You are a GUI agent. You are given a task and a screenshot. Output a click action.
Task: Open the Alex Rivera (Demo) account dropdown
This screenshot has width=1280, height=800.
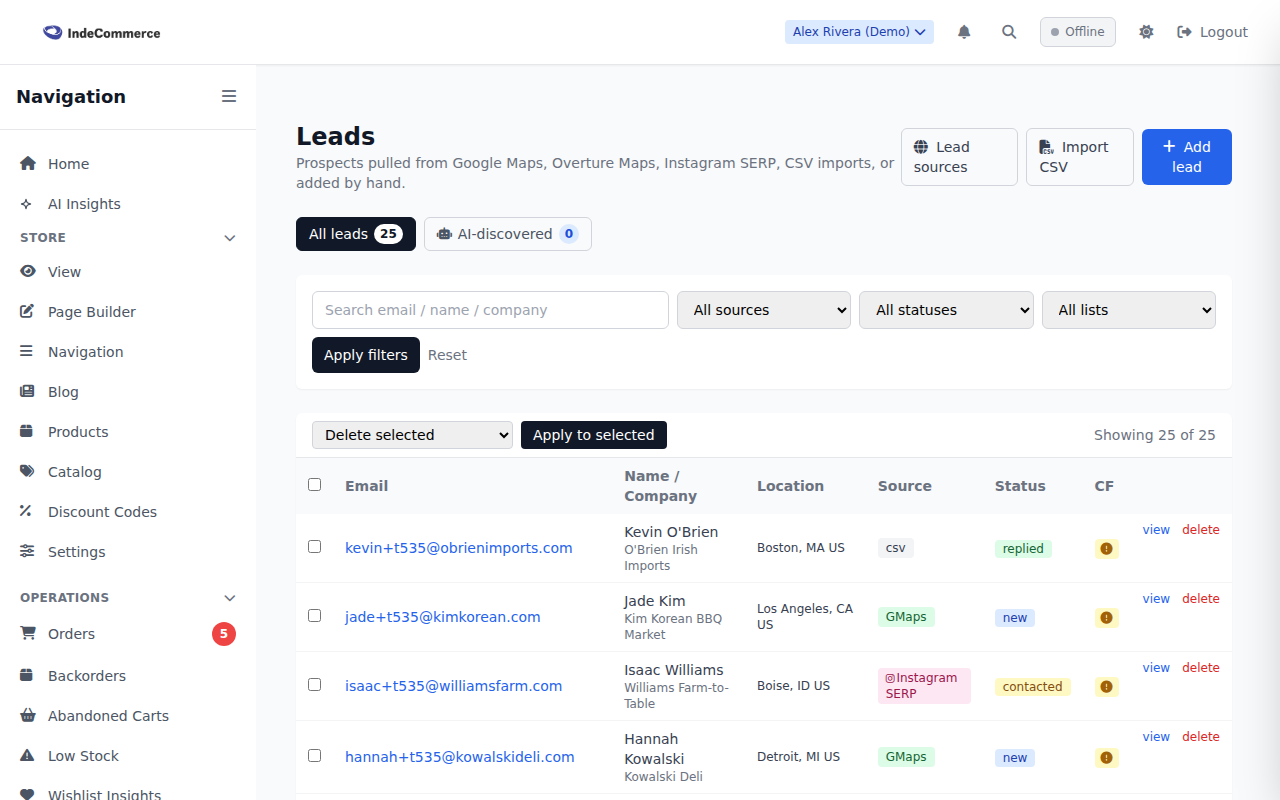(x=859, y=32)
